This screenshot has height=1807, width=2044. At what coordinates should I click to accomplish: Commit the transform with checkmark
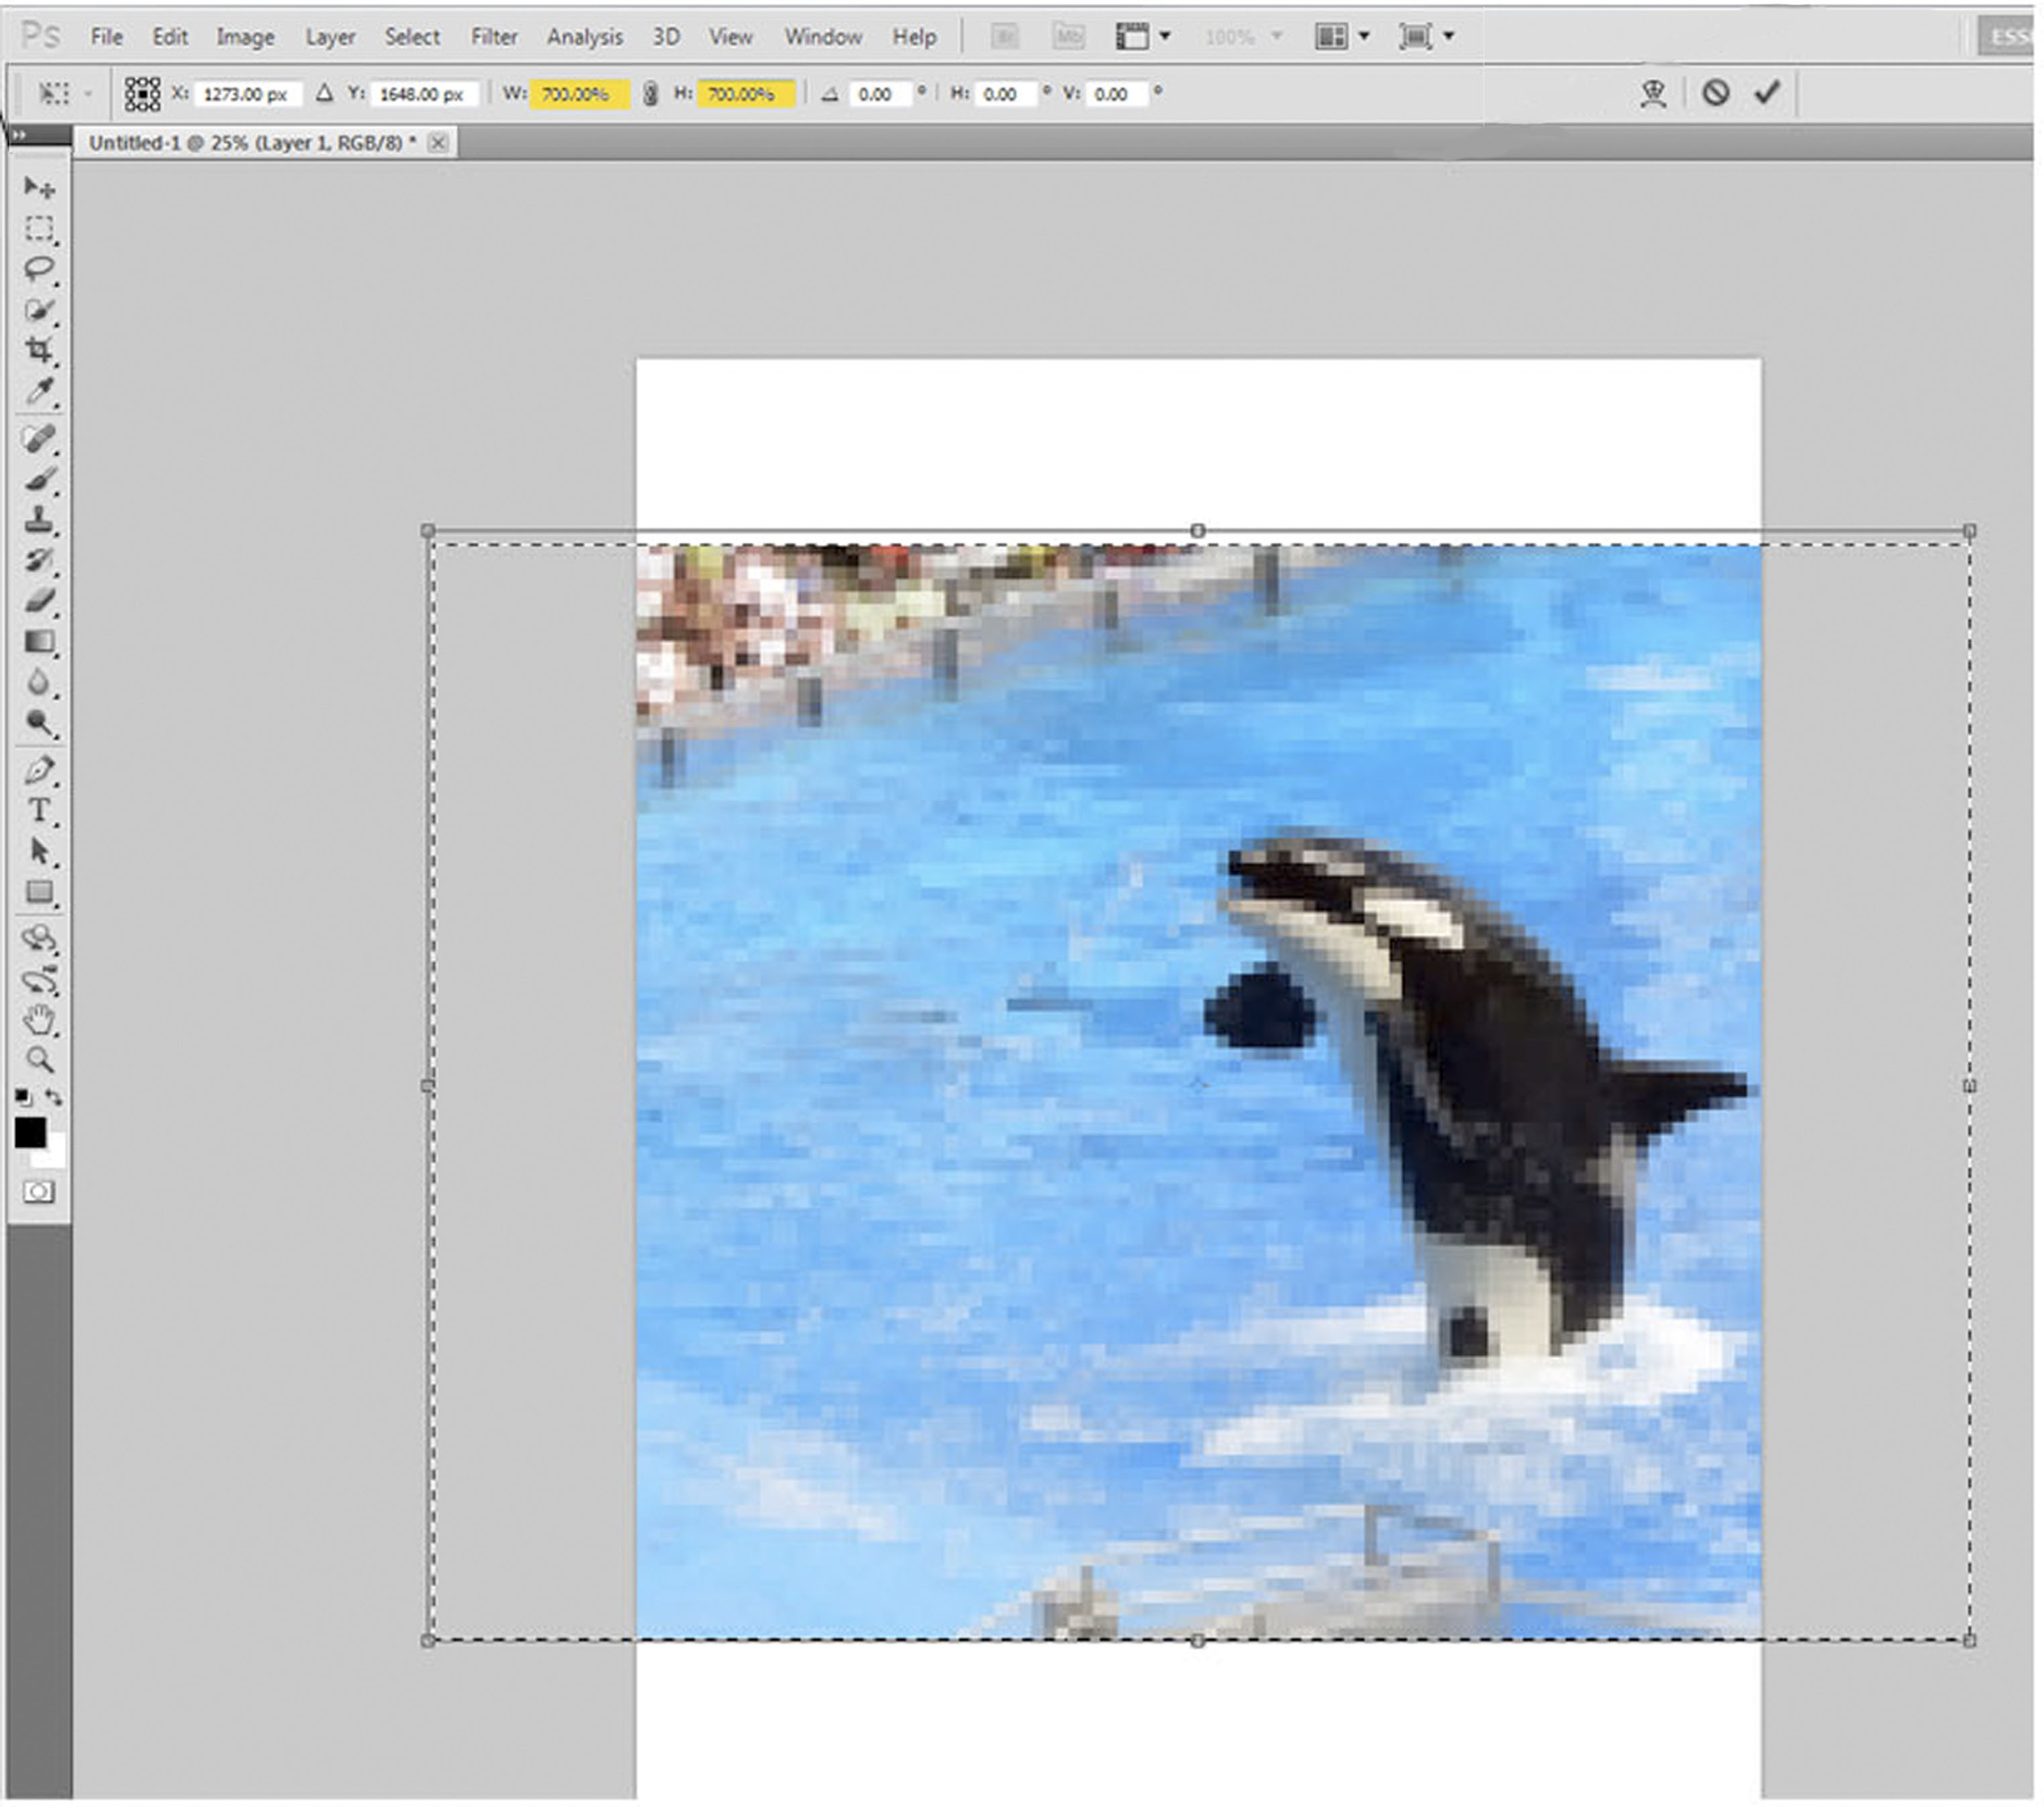click(1767, 93)
